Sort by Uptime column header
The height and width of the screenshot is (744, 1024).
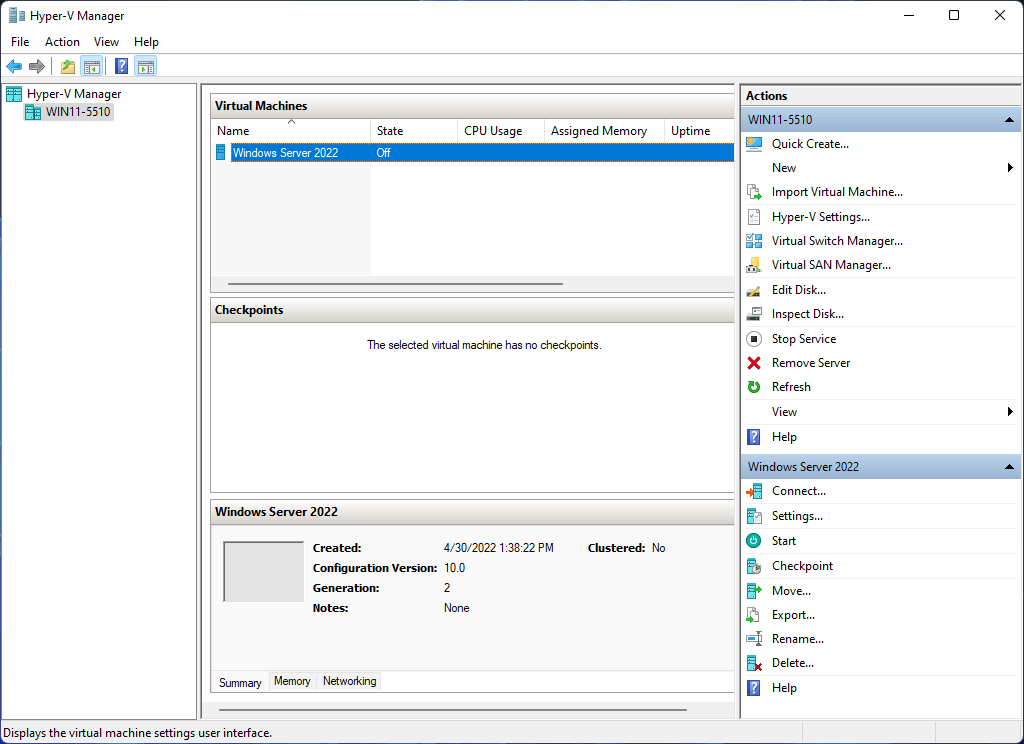(x=699, y=131)
